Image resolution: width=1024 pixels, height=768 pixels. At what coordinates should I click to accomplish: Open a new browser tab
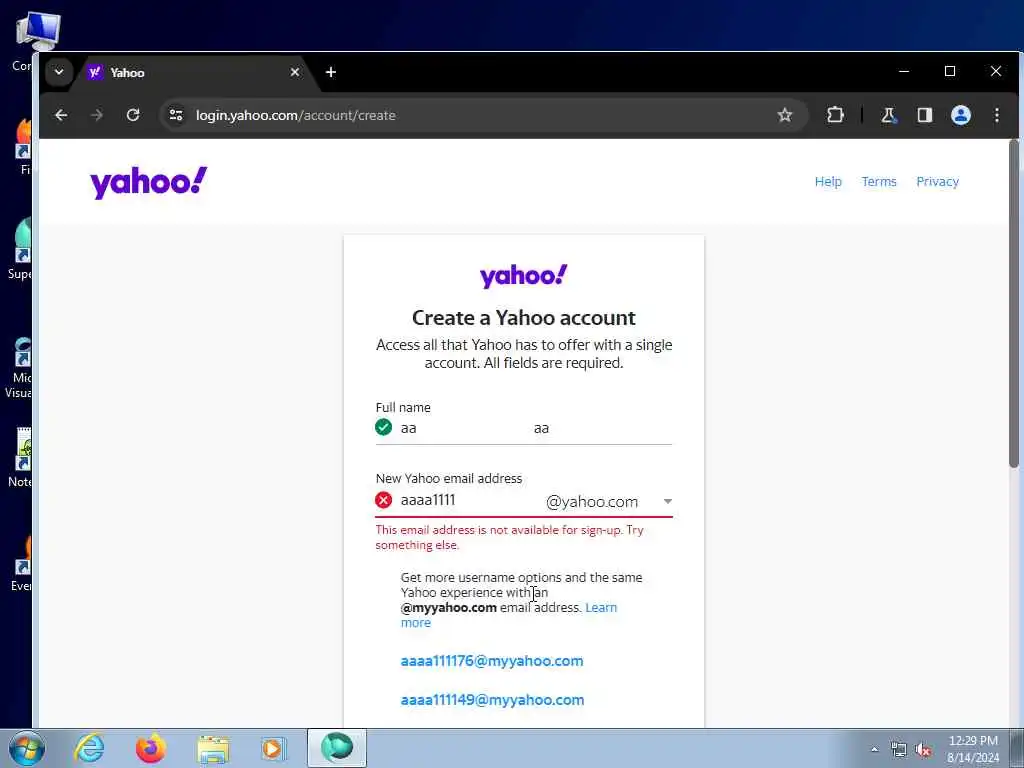pos(331,72)
